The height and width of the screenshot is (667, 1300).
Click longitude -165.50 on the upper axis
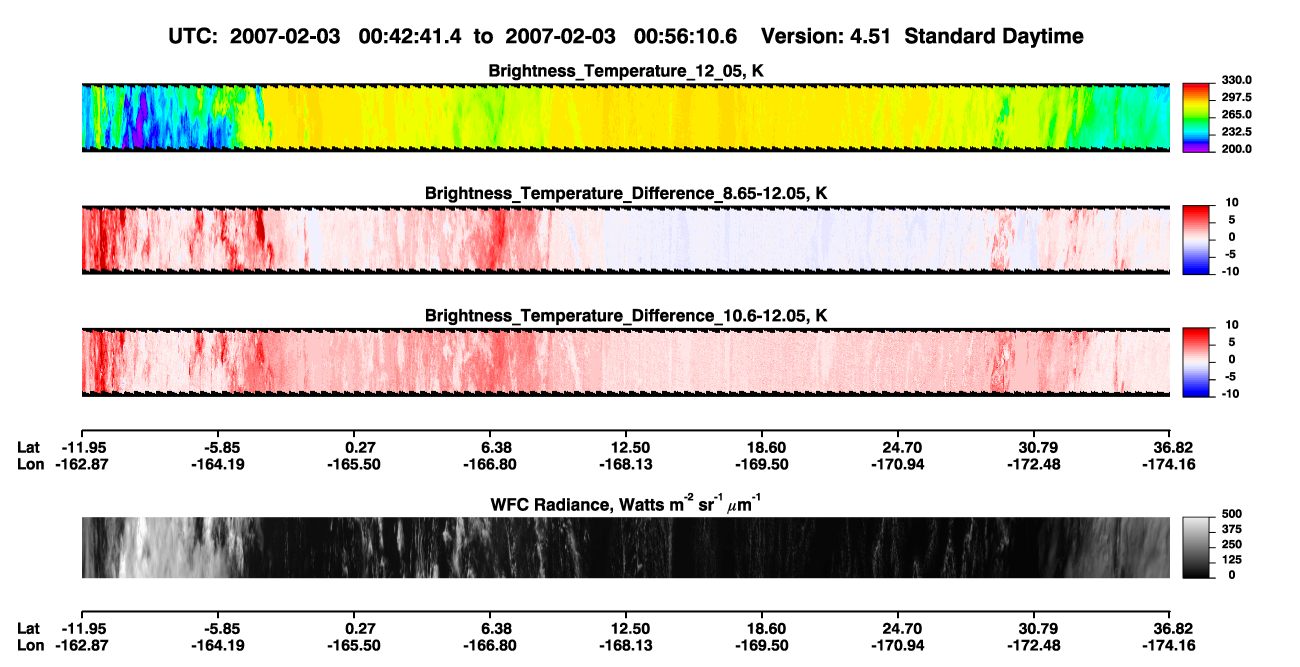click(x=355, y=464)
